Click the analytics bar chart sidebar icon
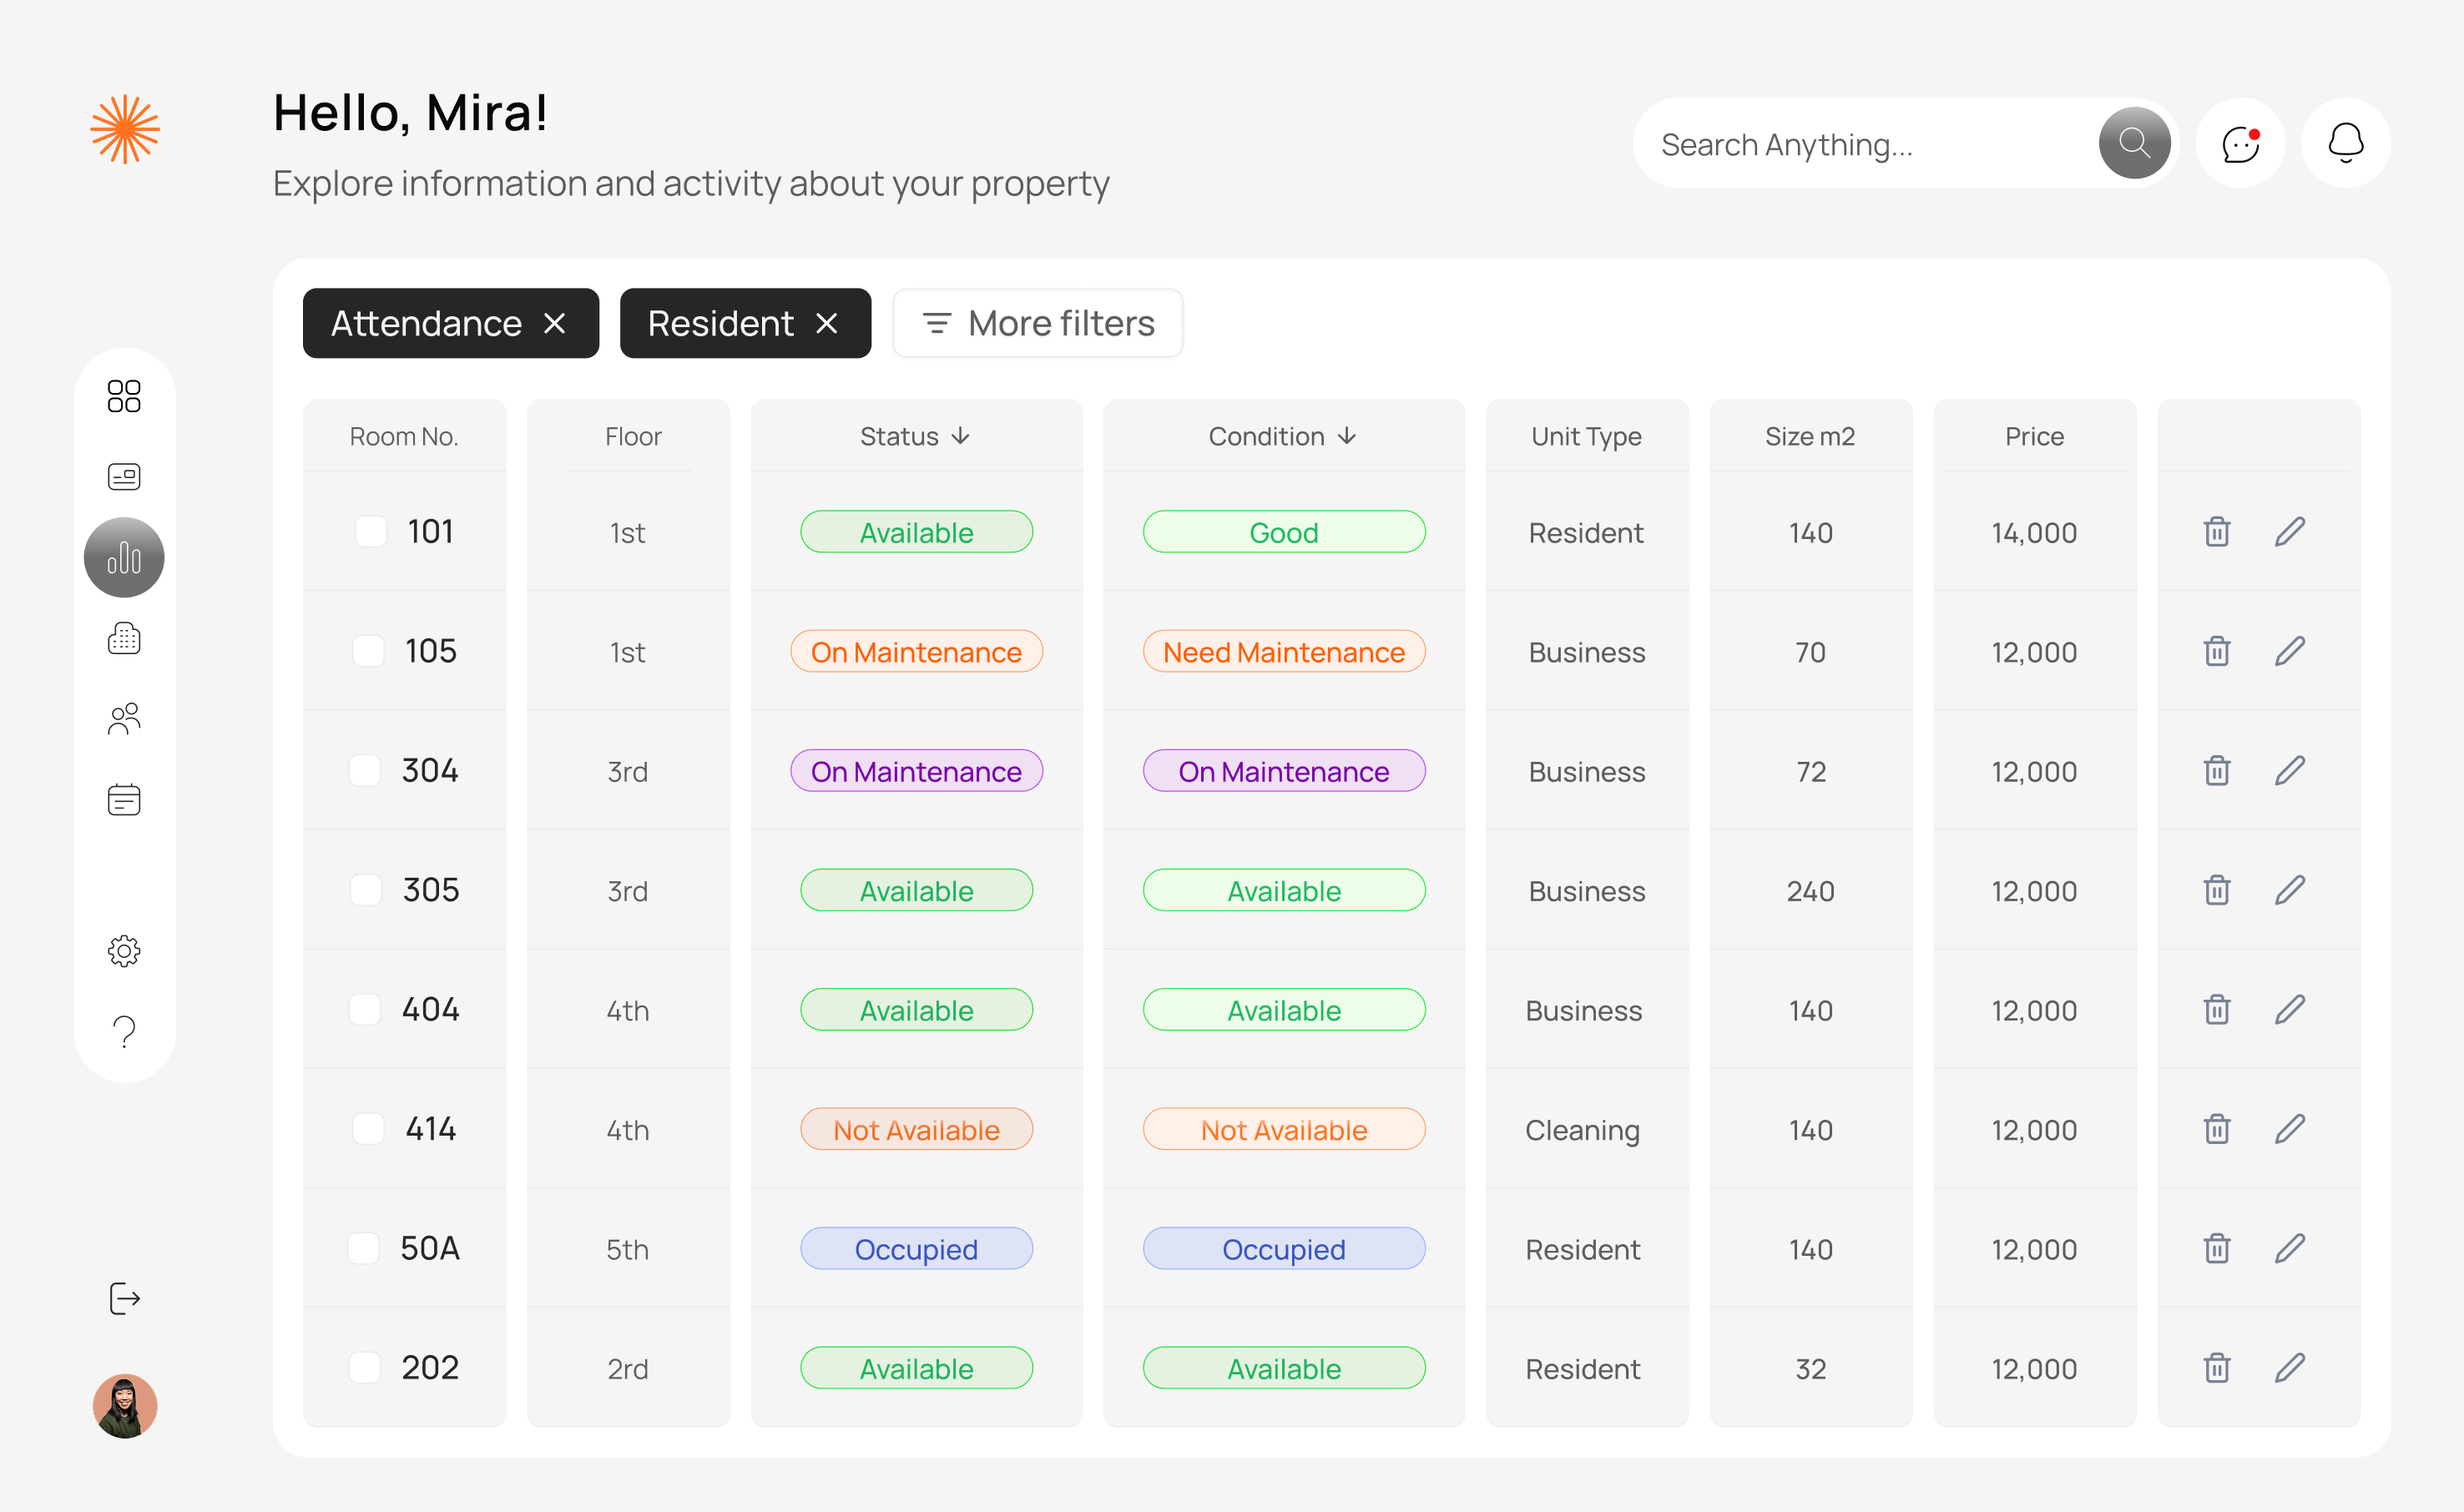 click(124, 557)
